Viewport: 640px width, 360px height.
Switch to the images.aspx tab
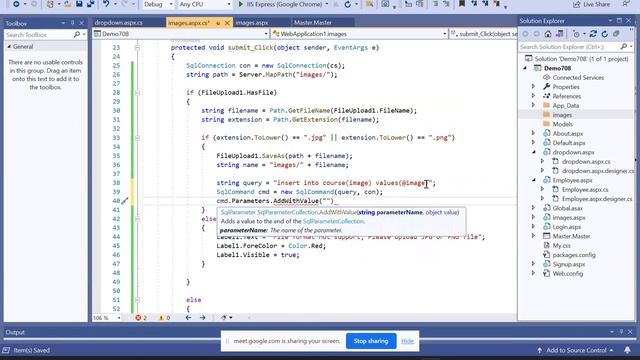click(x=251, y=23)
